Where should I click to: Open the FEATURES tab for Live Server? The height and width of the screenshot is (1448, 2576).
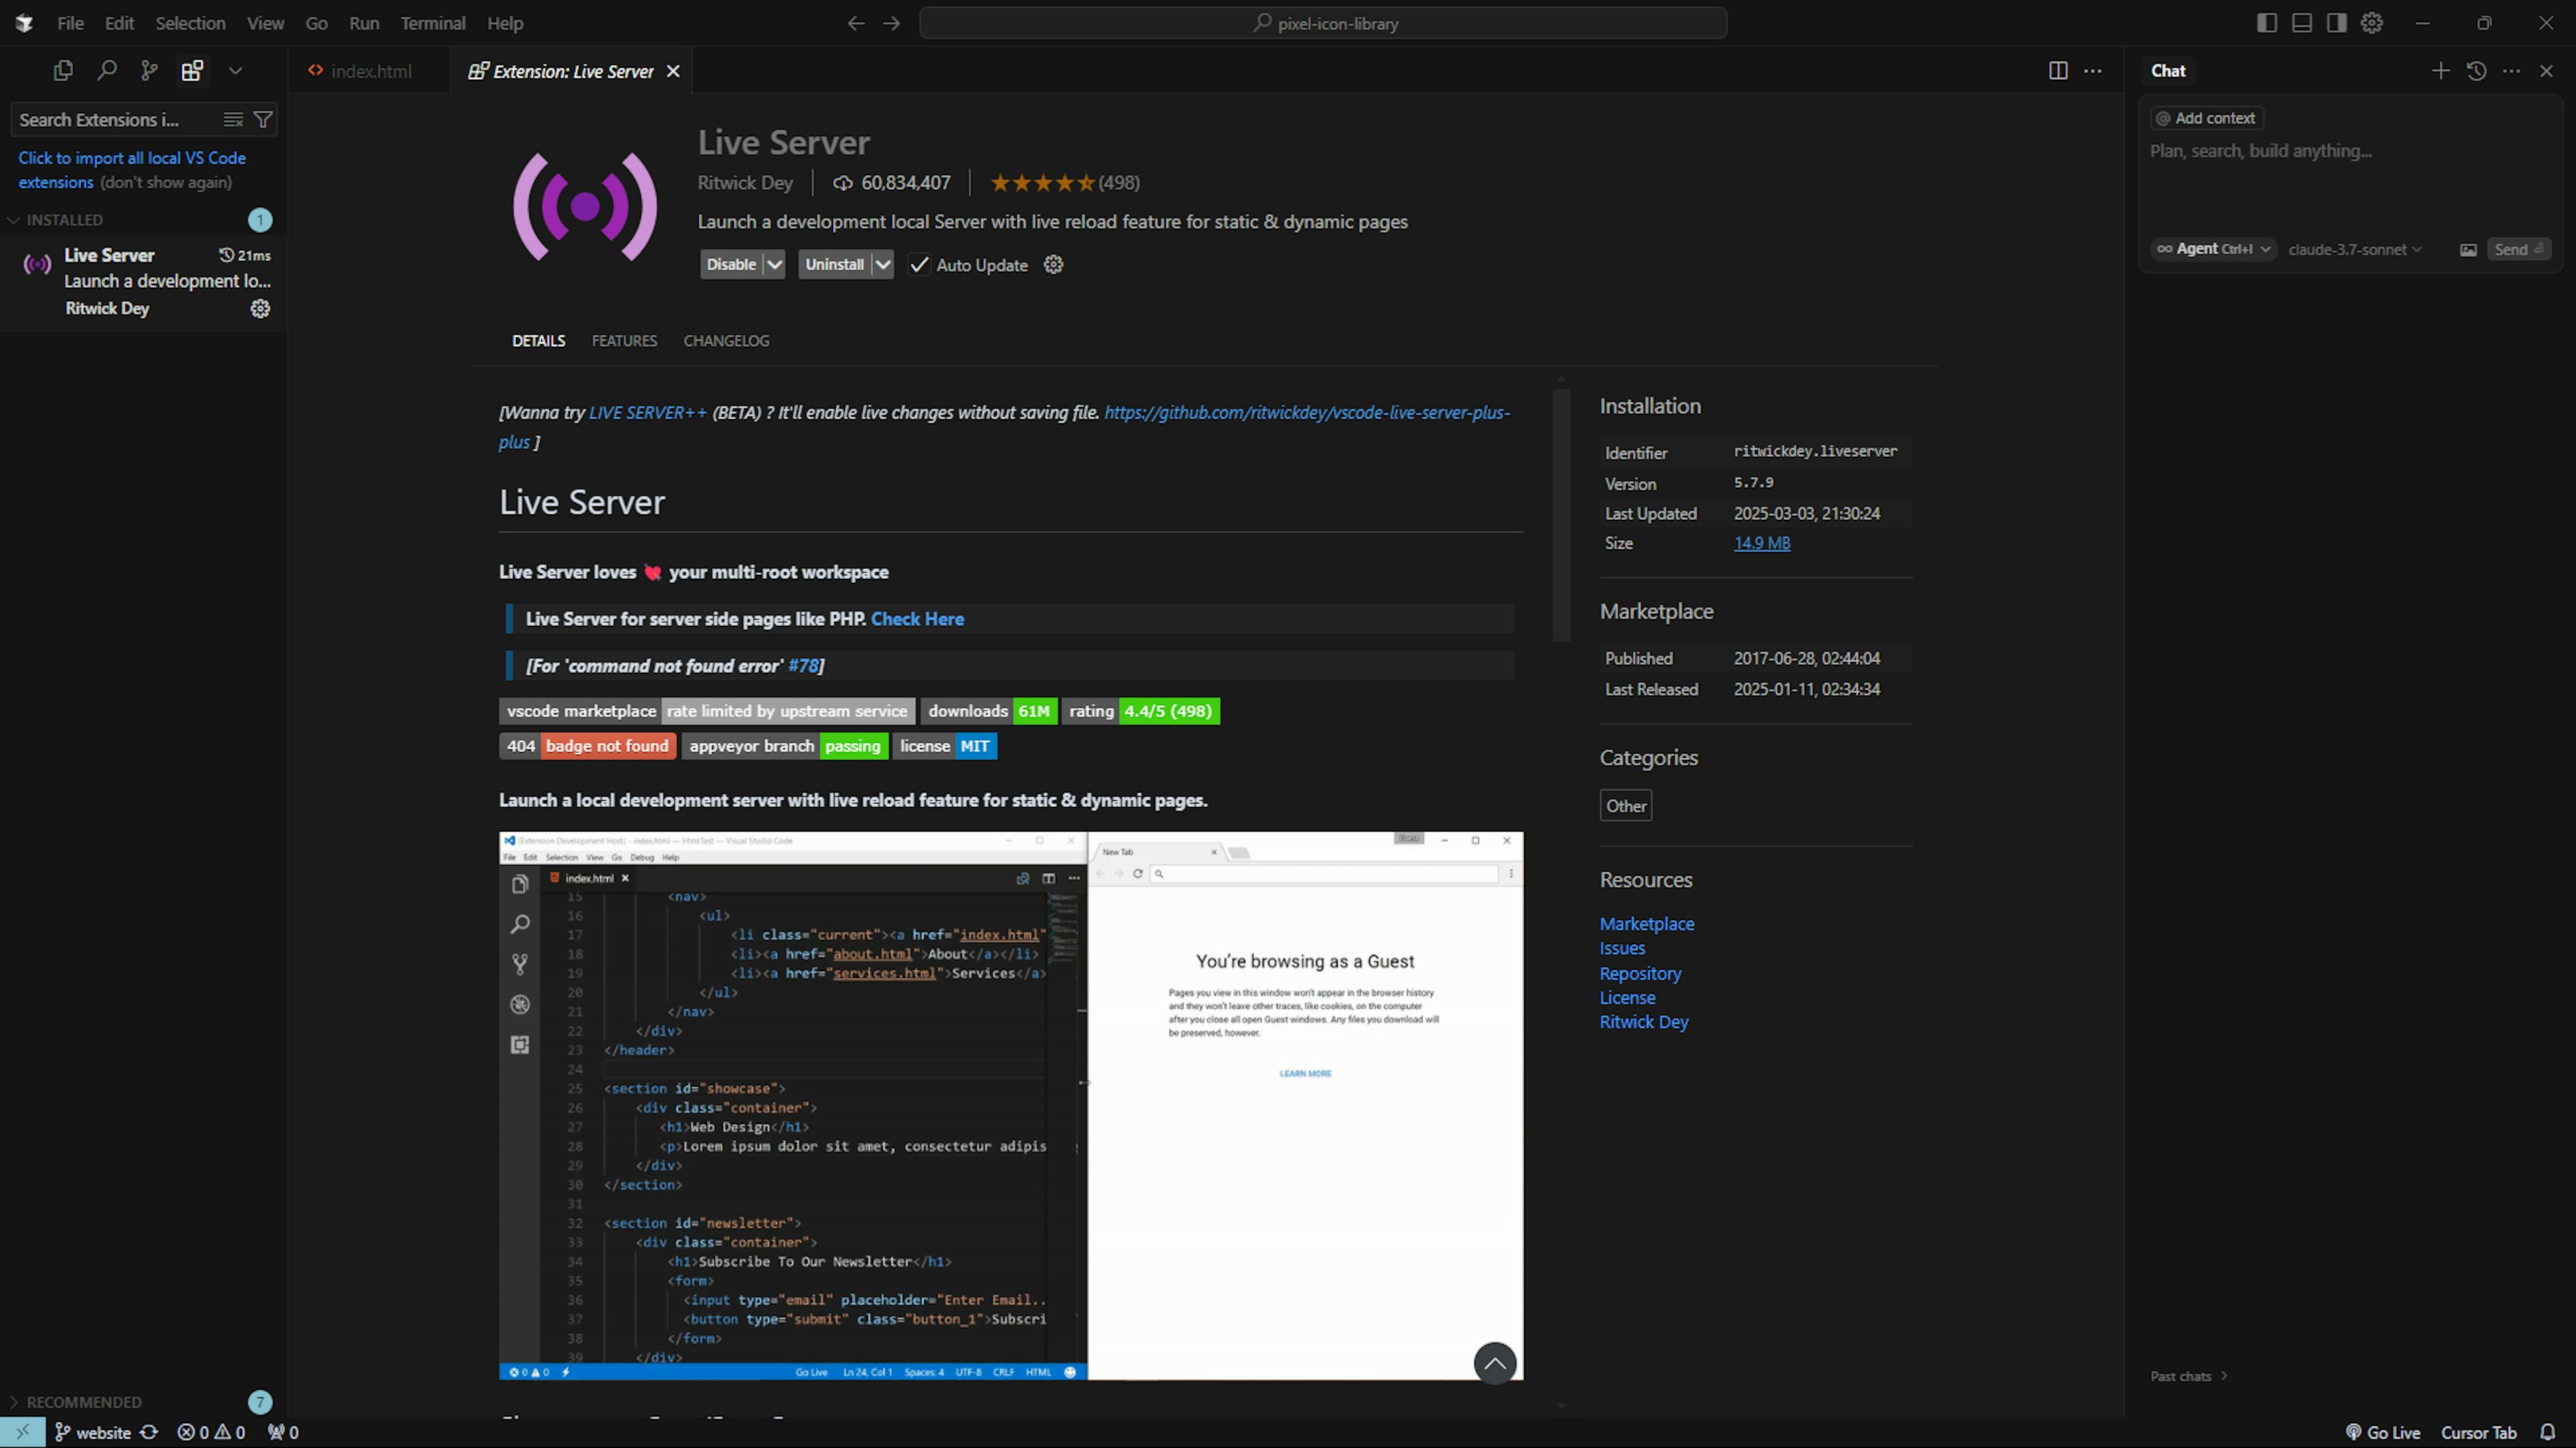(x=625, y=339)
